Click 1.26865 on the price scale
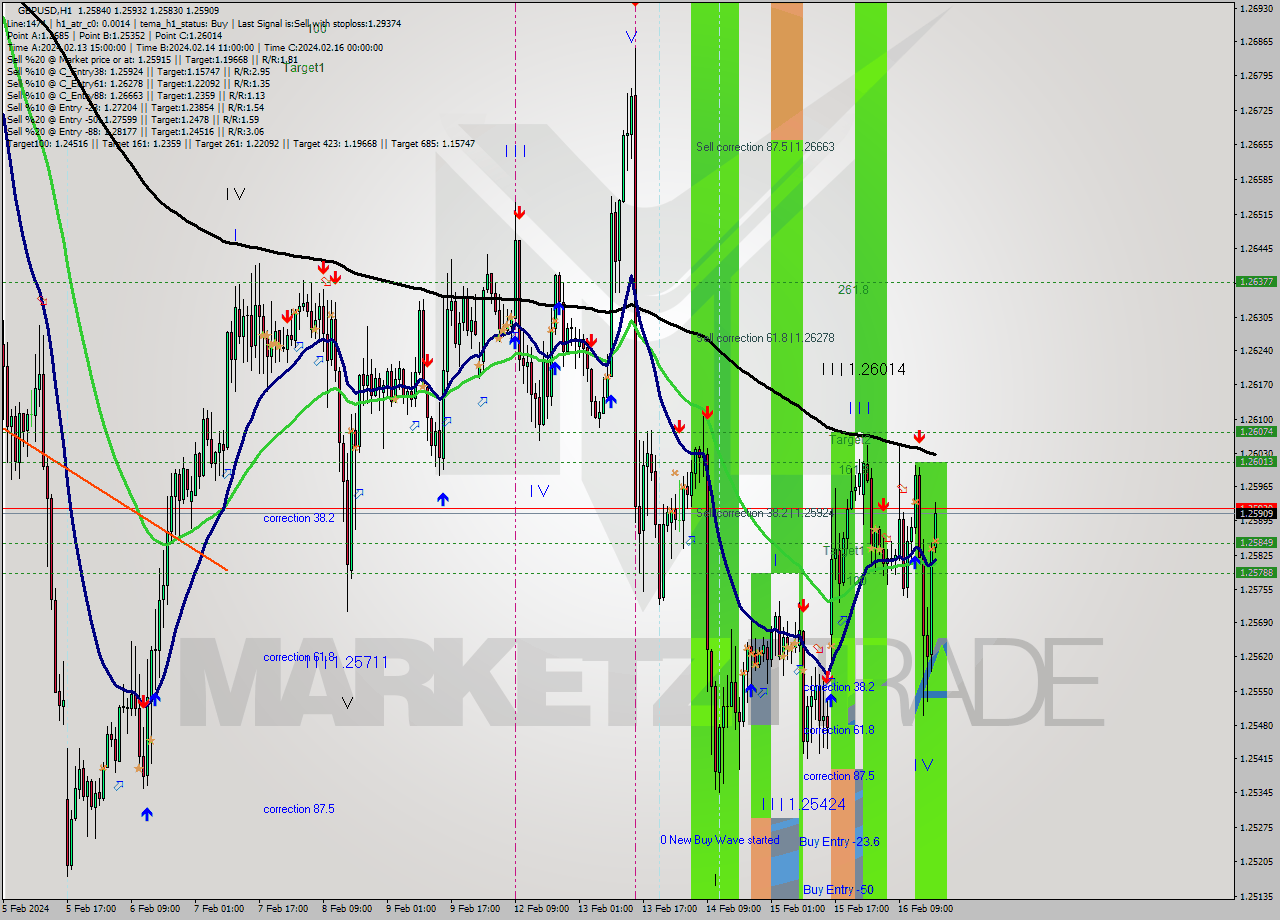1280x920 pixels. (x=1256, y=42)
